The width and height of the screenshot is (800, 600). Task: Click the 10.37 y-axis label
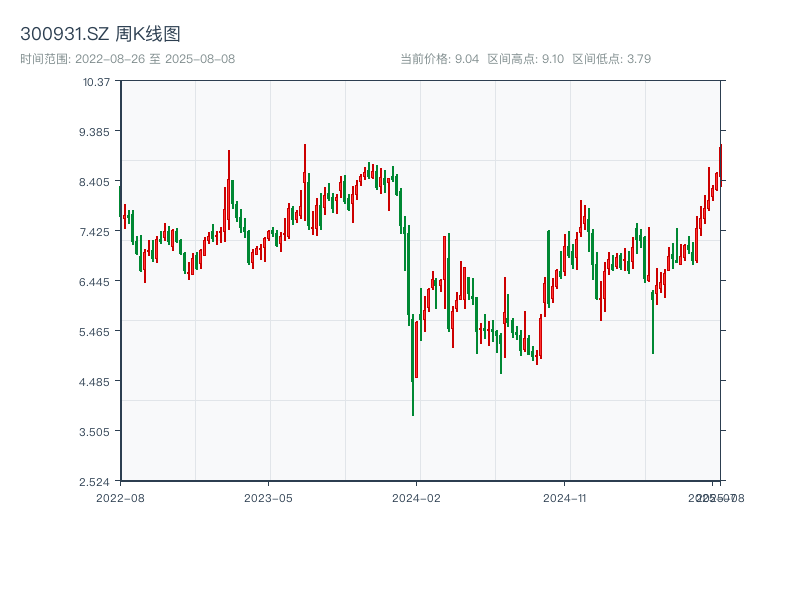coord(97,82)
